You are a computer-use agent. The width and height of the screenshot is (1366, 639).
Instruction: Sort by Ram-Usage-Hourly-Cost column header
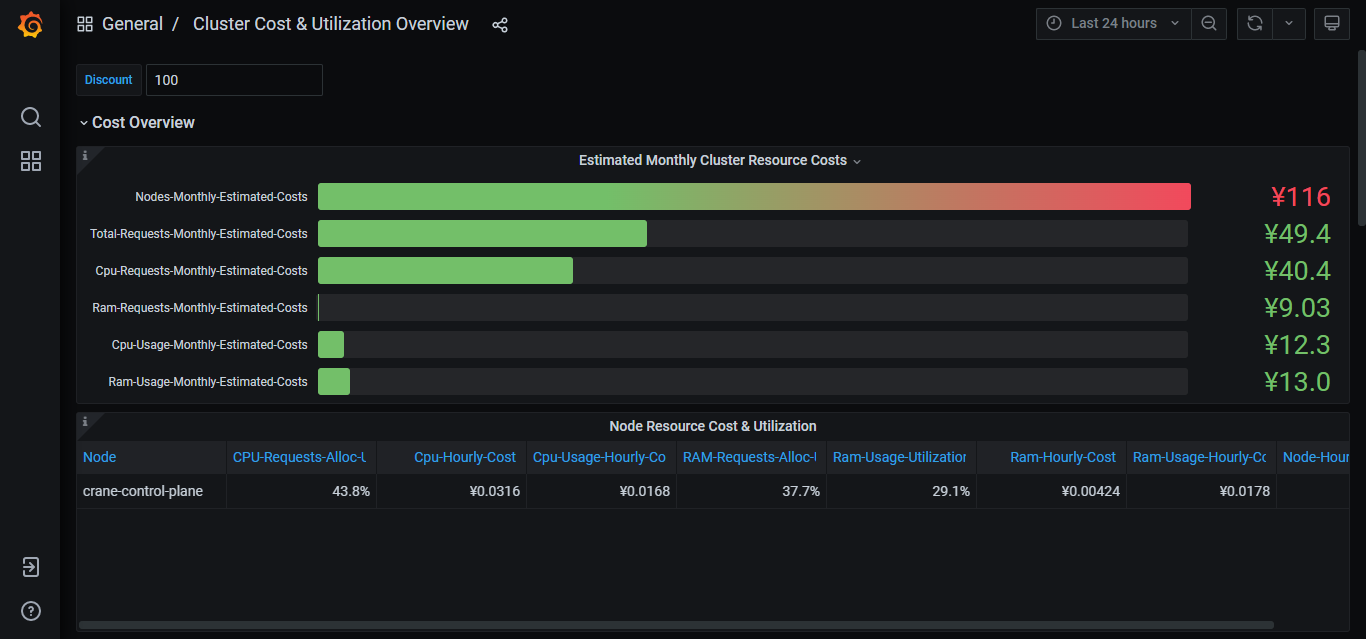(1201, 457)
